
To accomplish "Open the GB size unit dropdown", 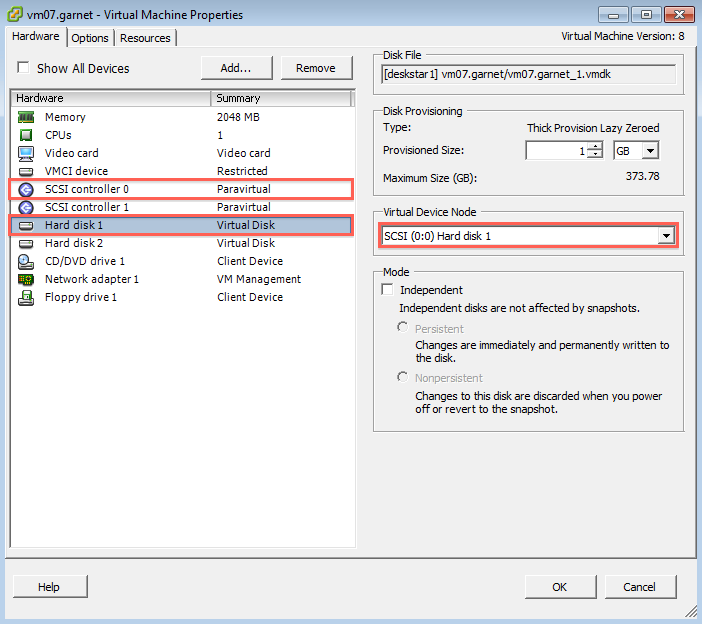I will tap(650, 150).
